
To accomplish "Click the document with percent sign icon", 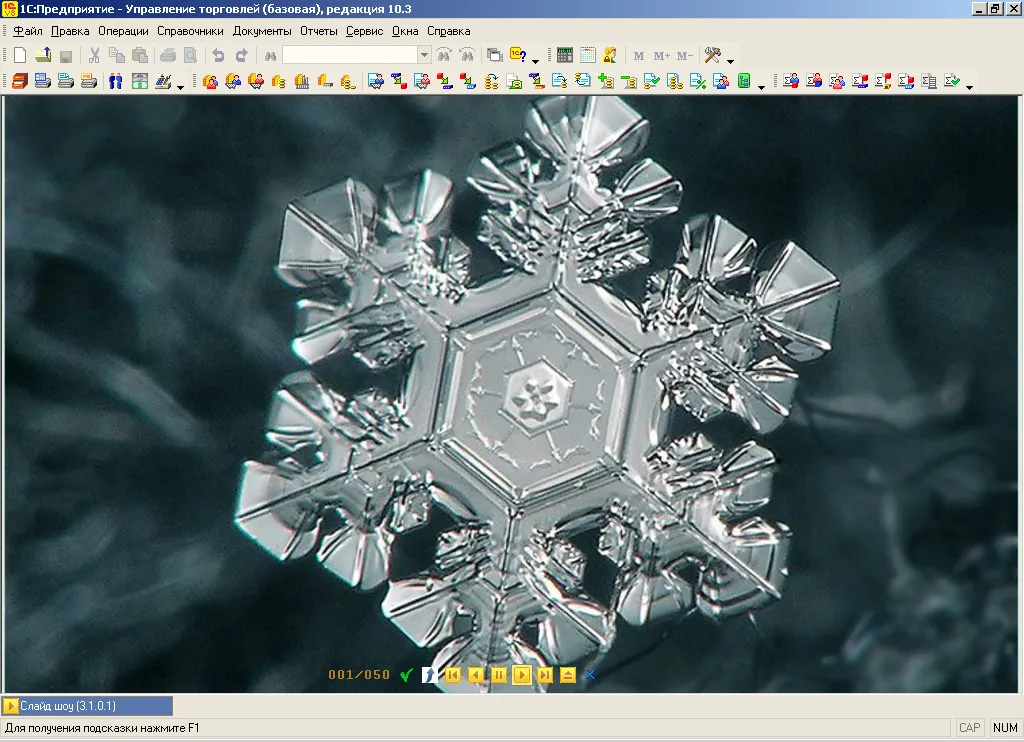I will click(x=697, y=81).
